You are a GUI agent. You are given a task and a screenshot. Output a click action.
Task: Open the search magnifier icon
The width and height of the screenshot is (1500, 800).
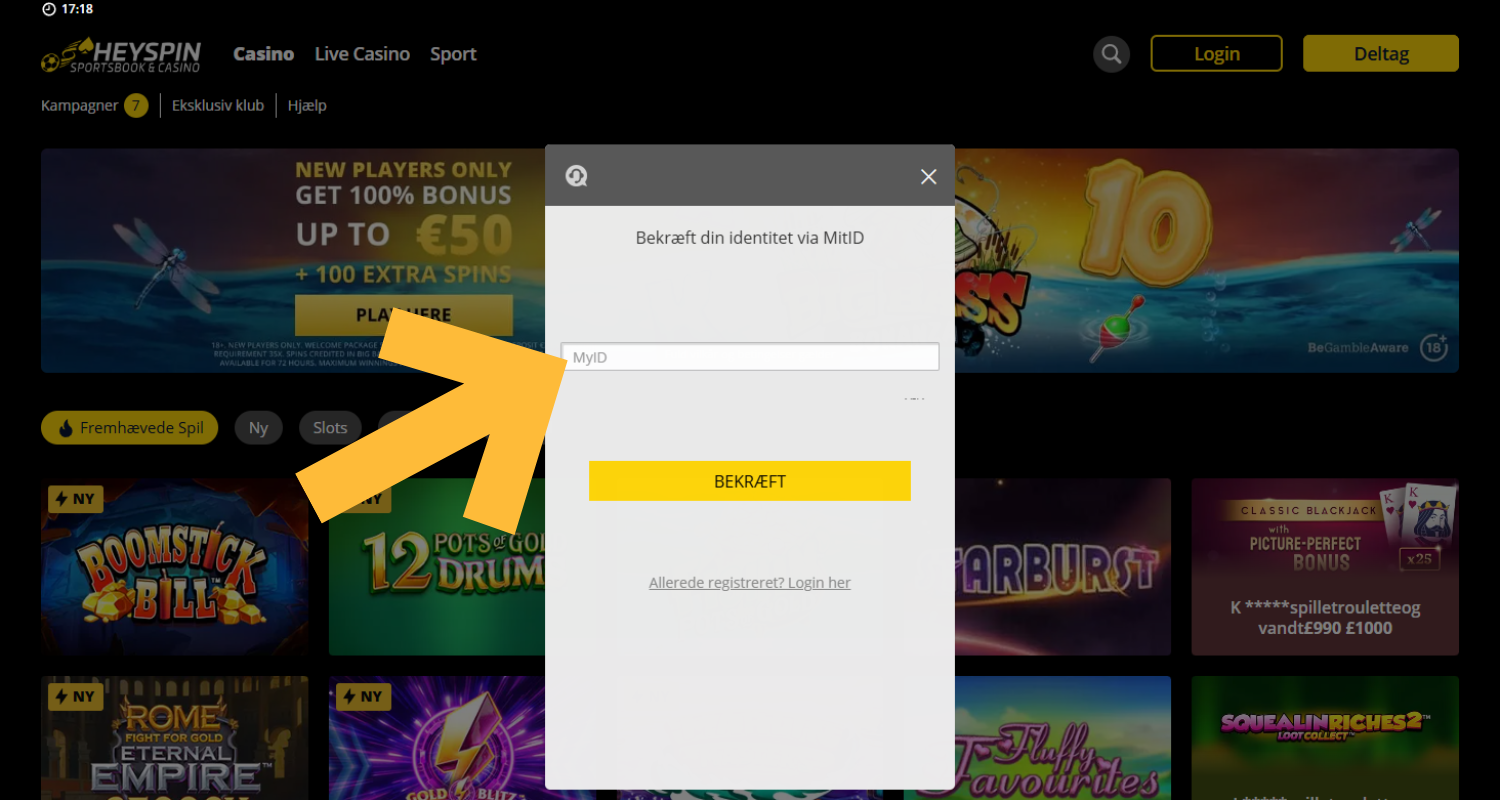click(1111, 54)
